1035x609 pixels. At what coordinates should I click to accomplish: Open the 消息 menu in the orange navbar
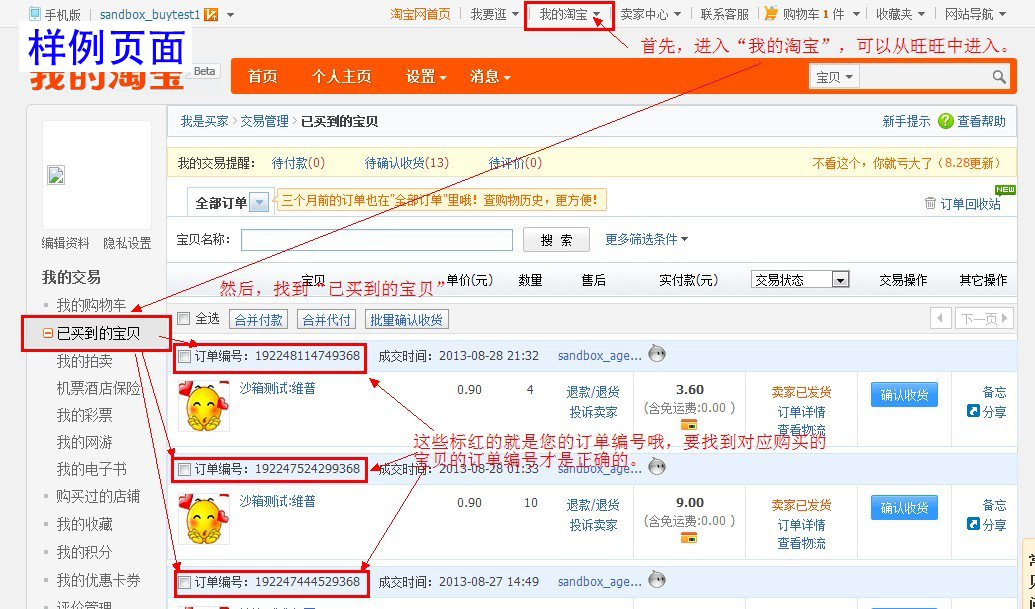pos(487,76)
